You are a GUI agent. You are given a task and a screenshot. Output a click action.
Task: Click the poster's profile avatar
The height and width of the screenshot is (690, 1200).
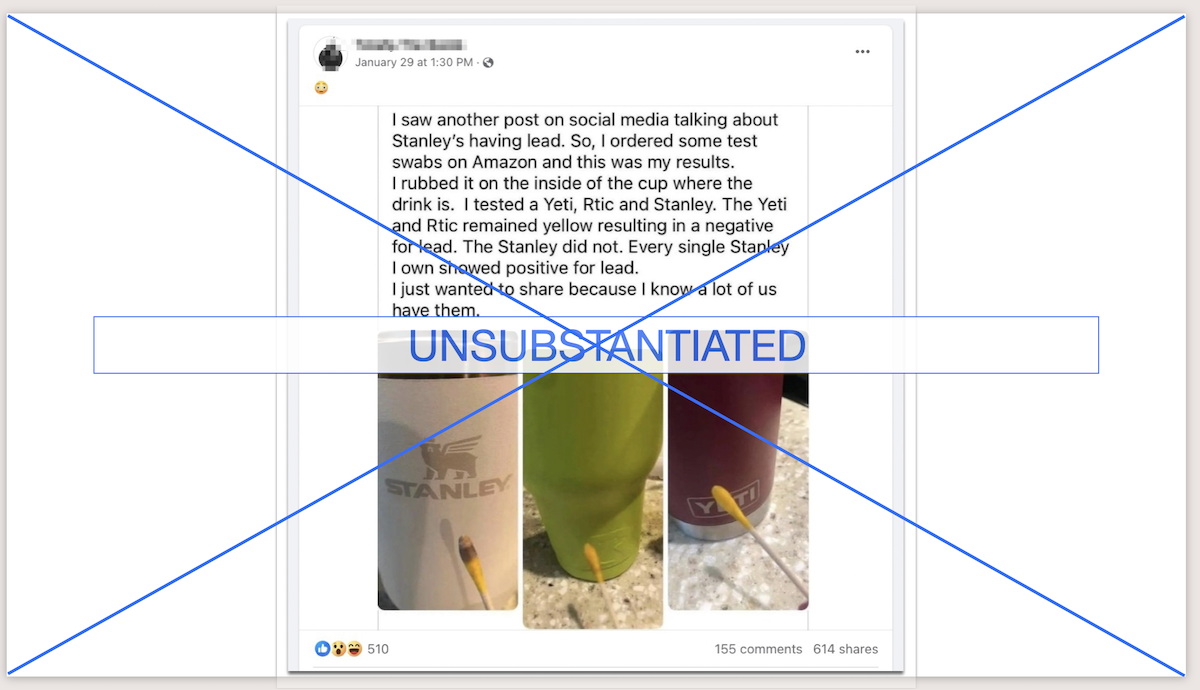coord(330,54)
